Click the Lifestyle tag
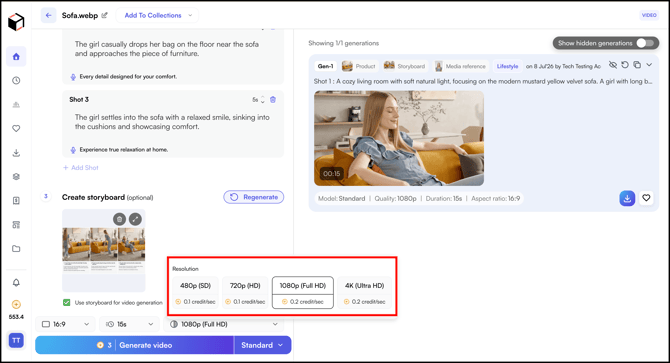Screen dimensions: 670x363 (507, 66)
